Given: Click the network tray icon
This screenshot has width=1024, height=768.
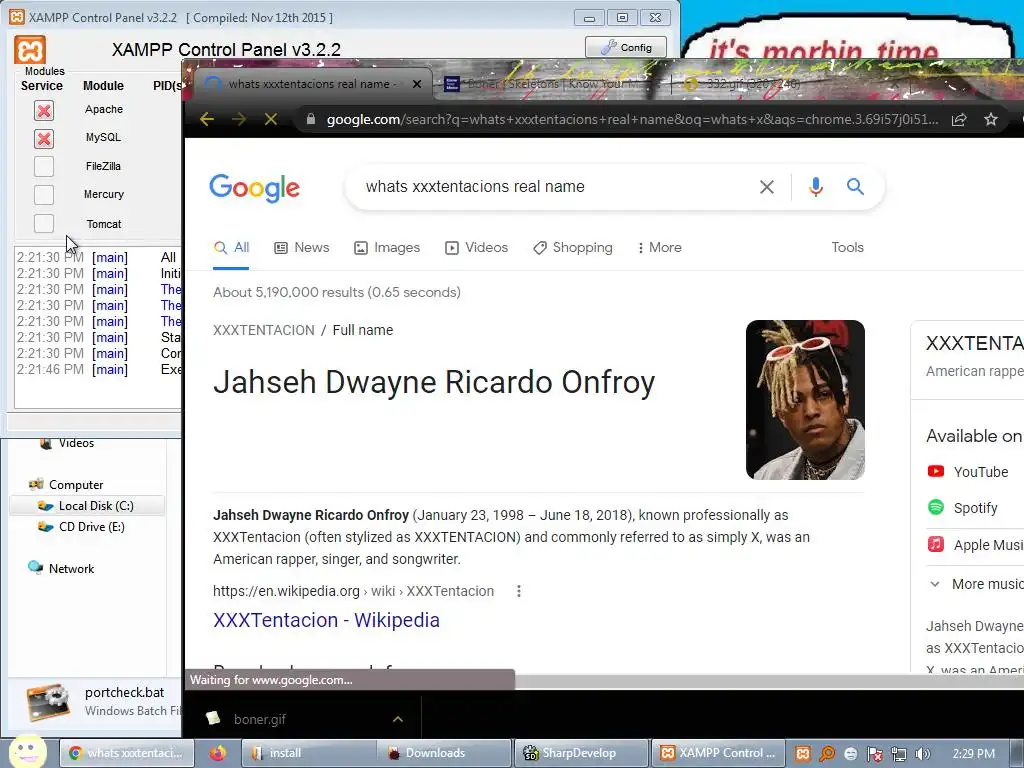Looking at the screenshot, I should click(899, 754).
